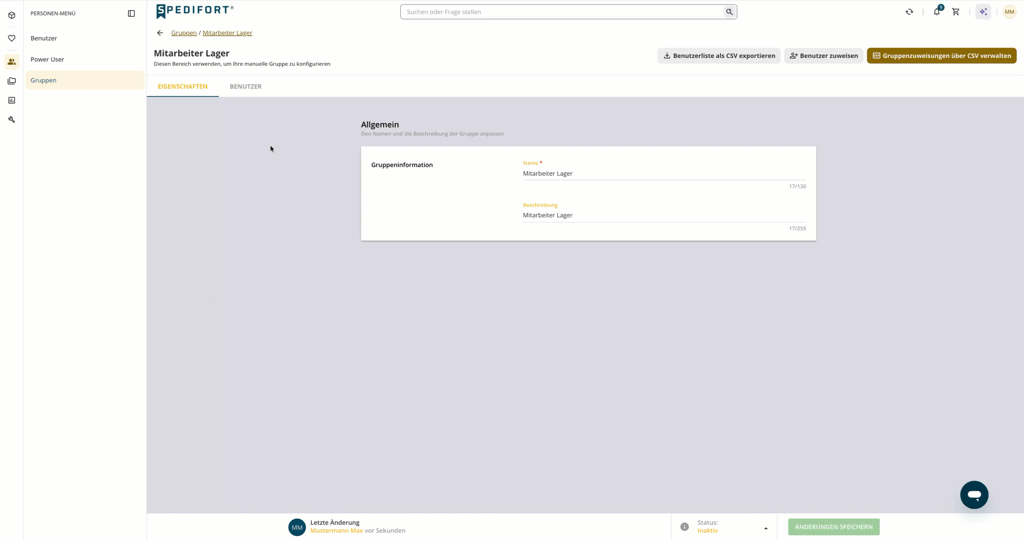The height and width of the screenshot is (540, 1024).
Task: Select the people icon in the left rail
Action: tap(11, 61)
